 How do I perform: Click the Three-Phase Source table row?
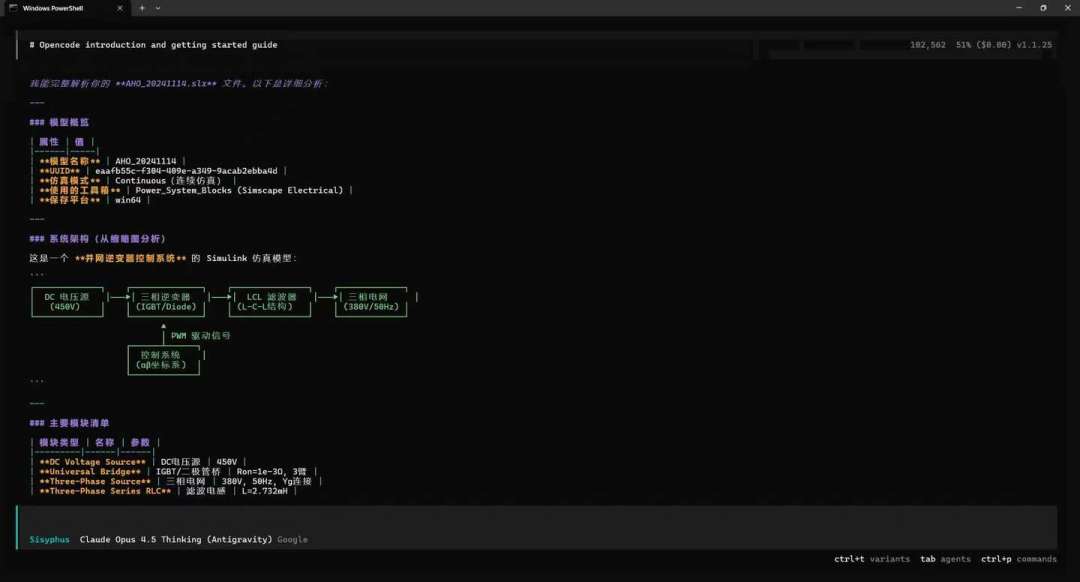tap(176, 481)
